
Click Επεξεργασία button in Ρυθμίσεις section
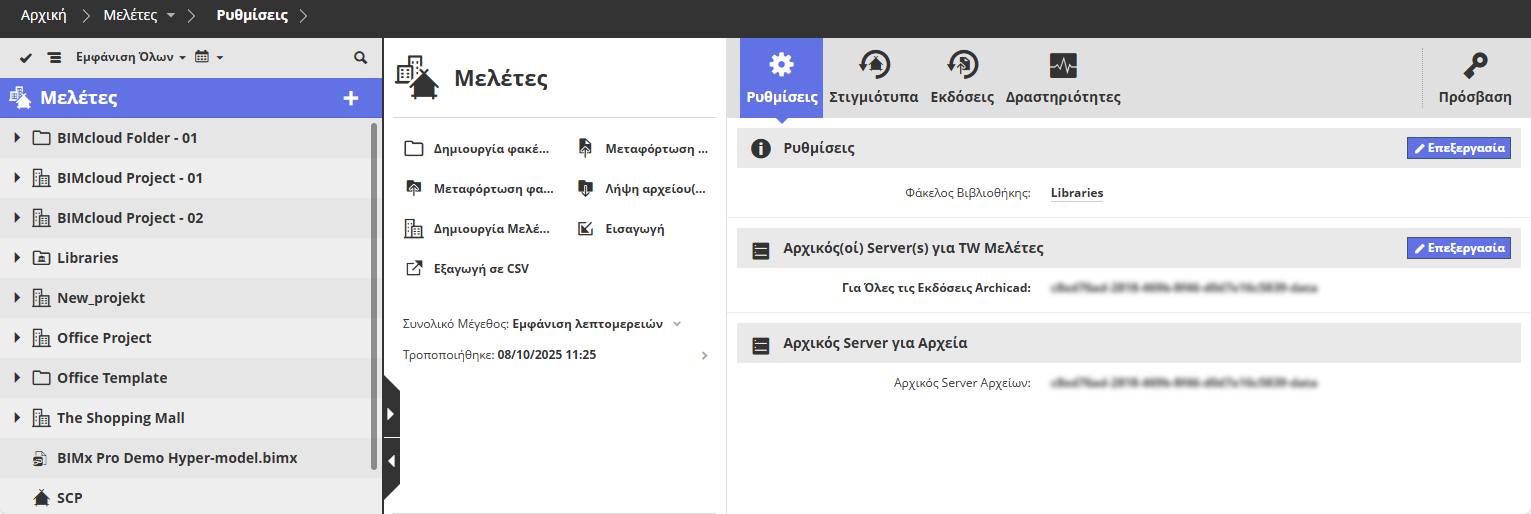tap(1458, 148)
